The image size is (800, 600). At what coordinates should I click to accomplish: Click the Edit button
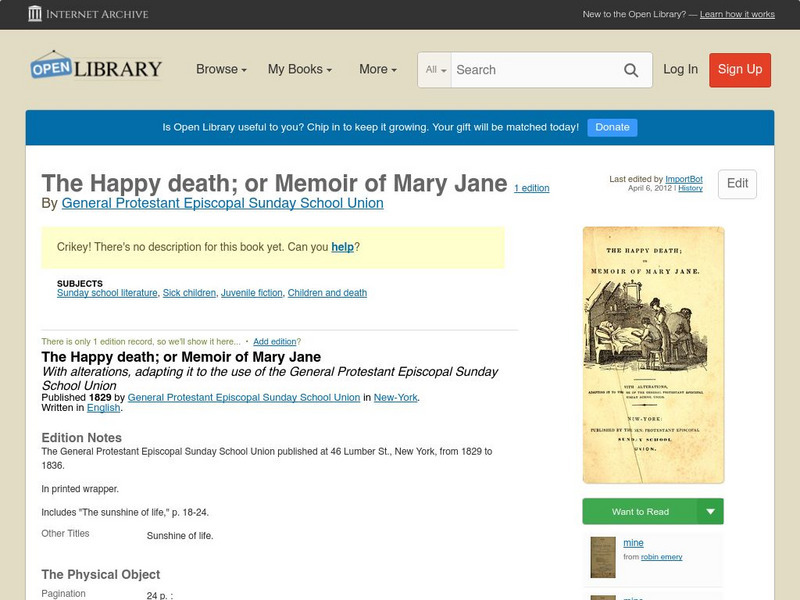(737, 184)
